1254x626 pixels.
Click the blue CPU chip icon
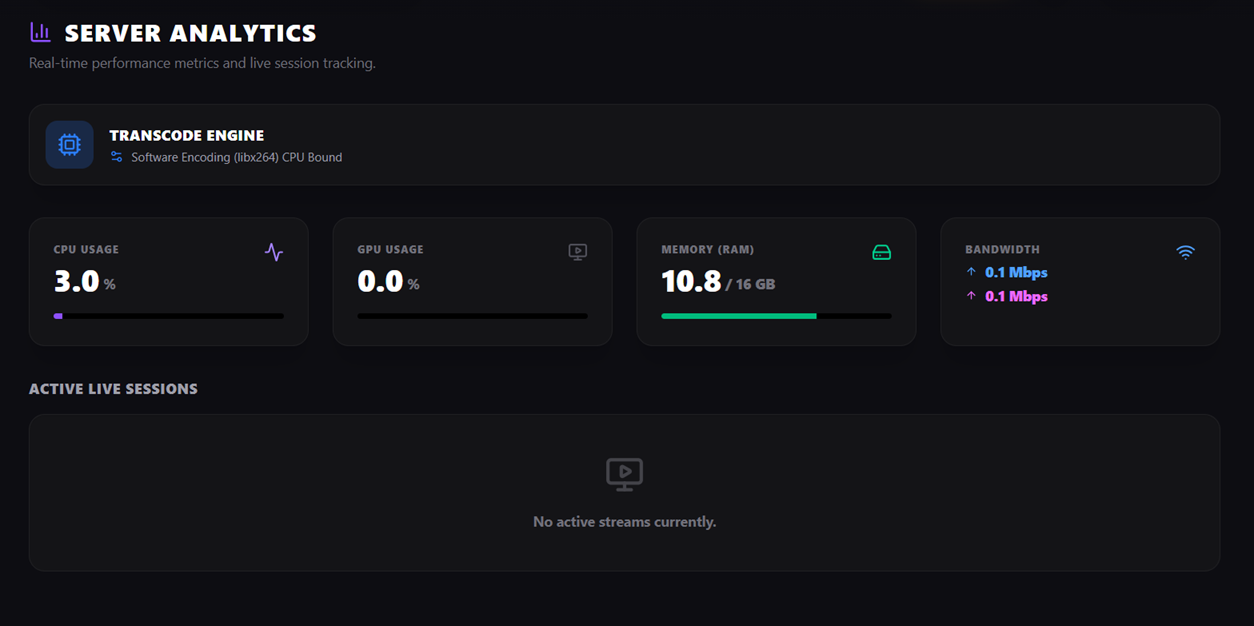pyautogui.click(x=69, y=145)
